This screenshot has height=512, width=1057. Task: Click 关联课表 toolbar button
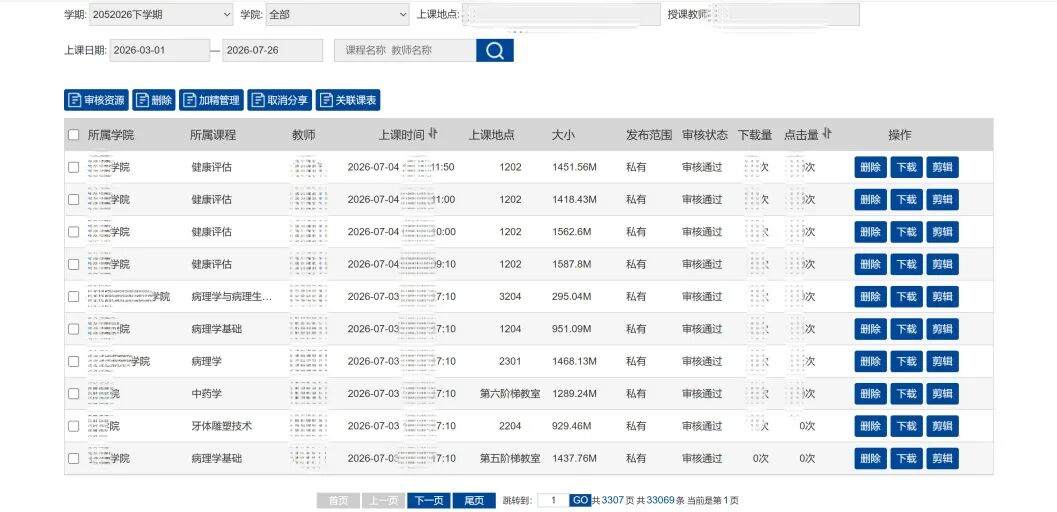point(348,100)
